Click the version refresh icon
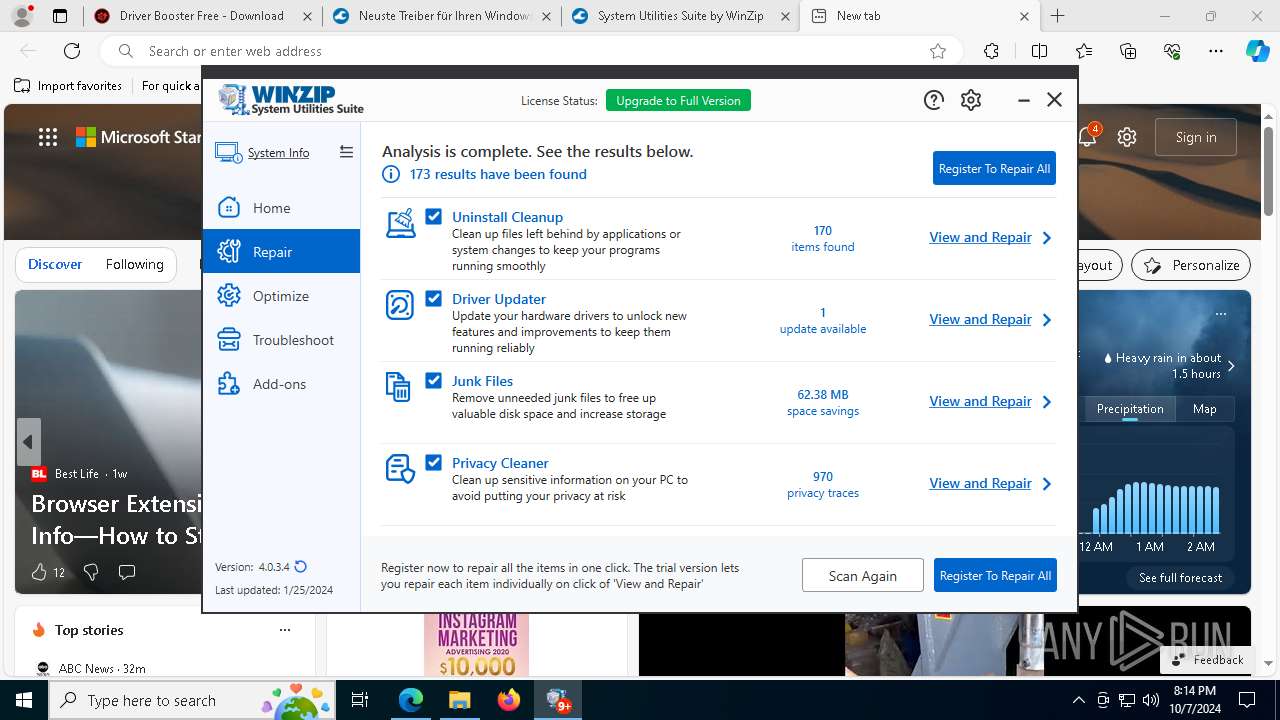Viewport: 1280px width, 720px height. pyautogui.click(x=301, y=567)
